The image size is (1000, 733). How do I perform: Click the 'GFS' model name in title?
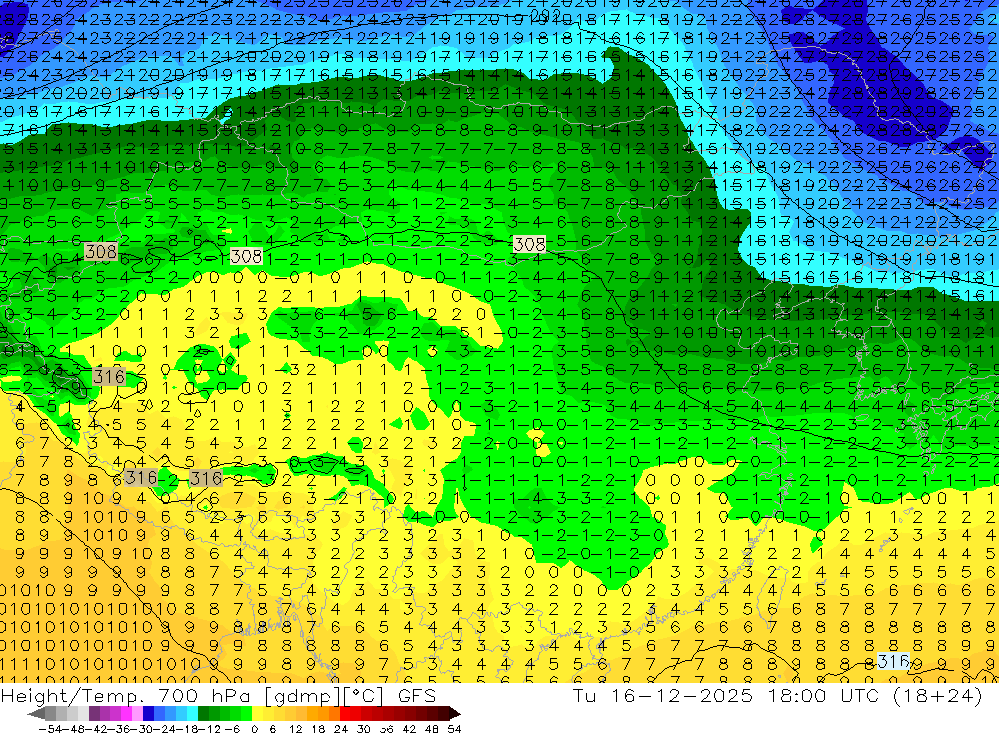coord(417,695)
